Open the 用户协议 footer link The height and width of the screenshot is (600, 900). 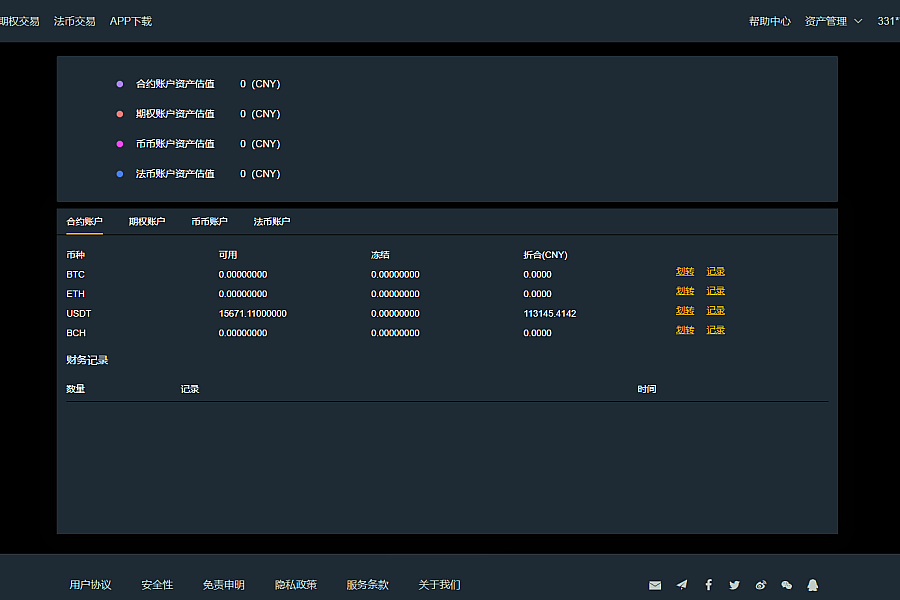click(x=90, y=585)
